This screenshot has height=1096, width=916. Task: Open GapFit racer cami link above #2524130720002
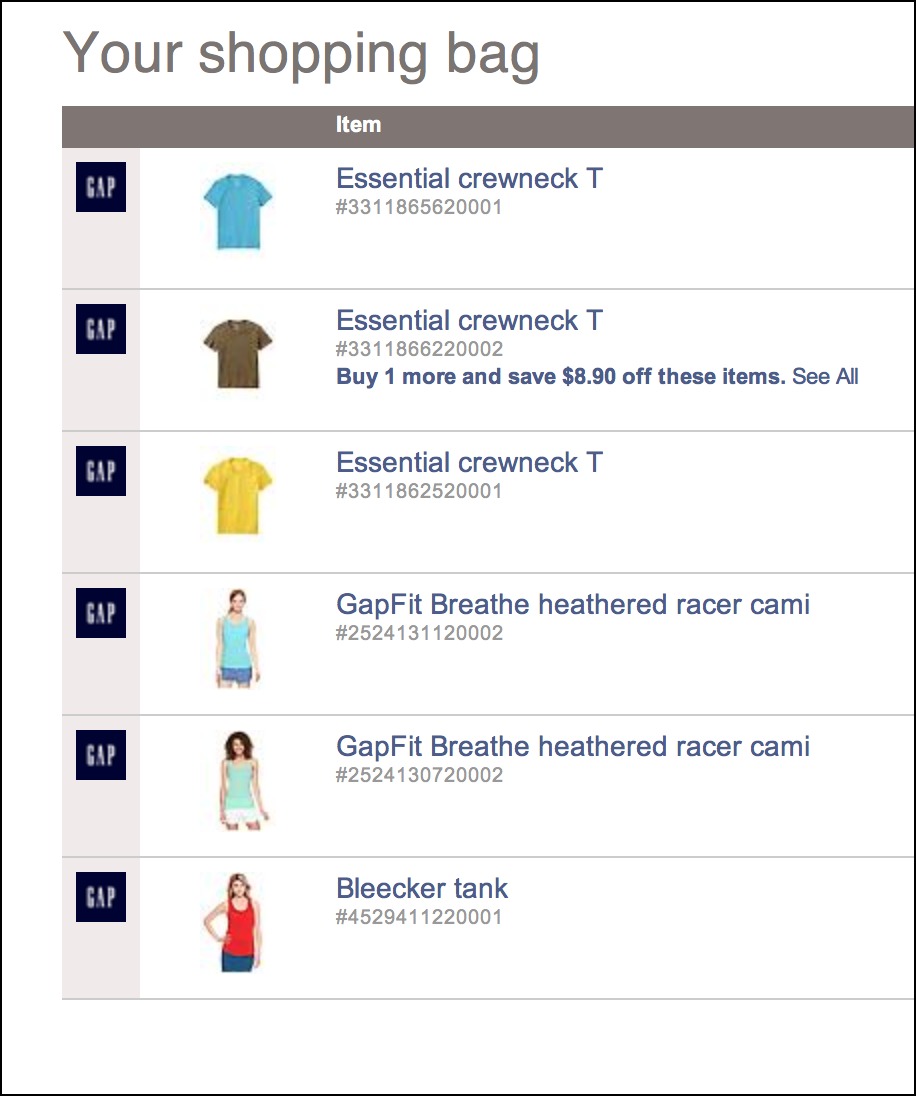[x=572, y=747]
